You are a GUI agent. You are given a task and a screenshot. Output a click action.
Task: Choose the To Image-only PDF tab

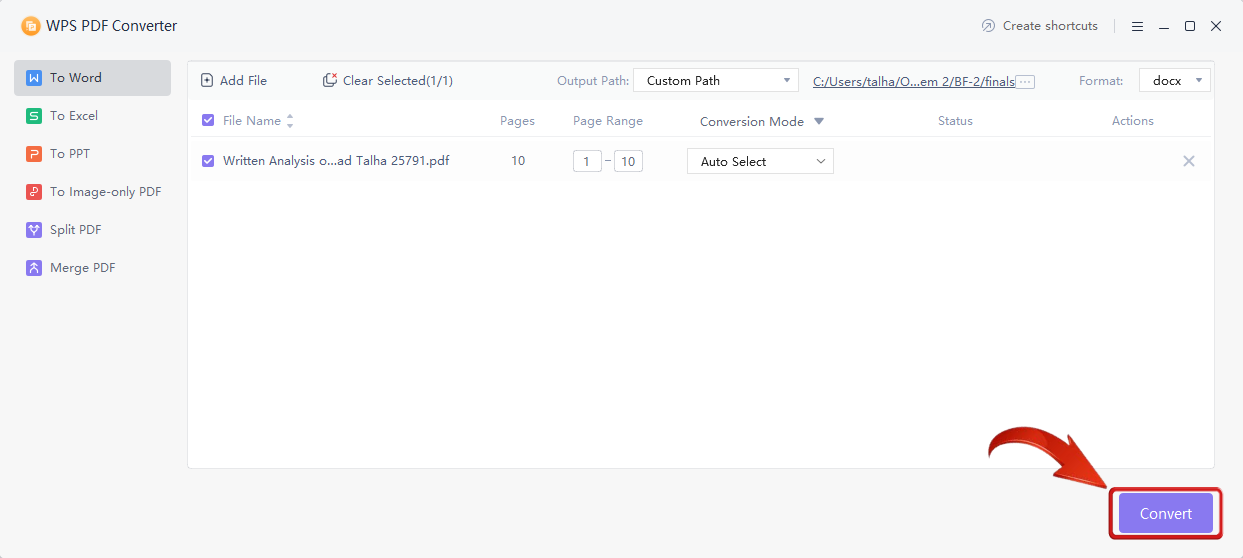[x=92, y=192]
